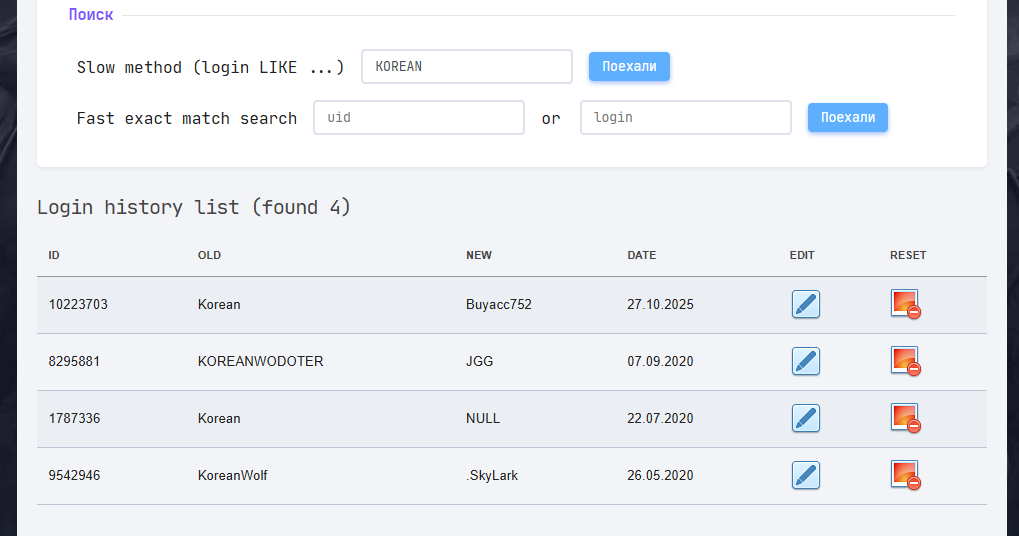Click the OLD column header
This screenshot has height=536, width=1019.
pyautogui.click(x=209, y=255)
